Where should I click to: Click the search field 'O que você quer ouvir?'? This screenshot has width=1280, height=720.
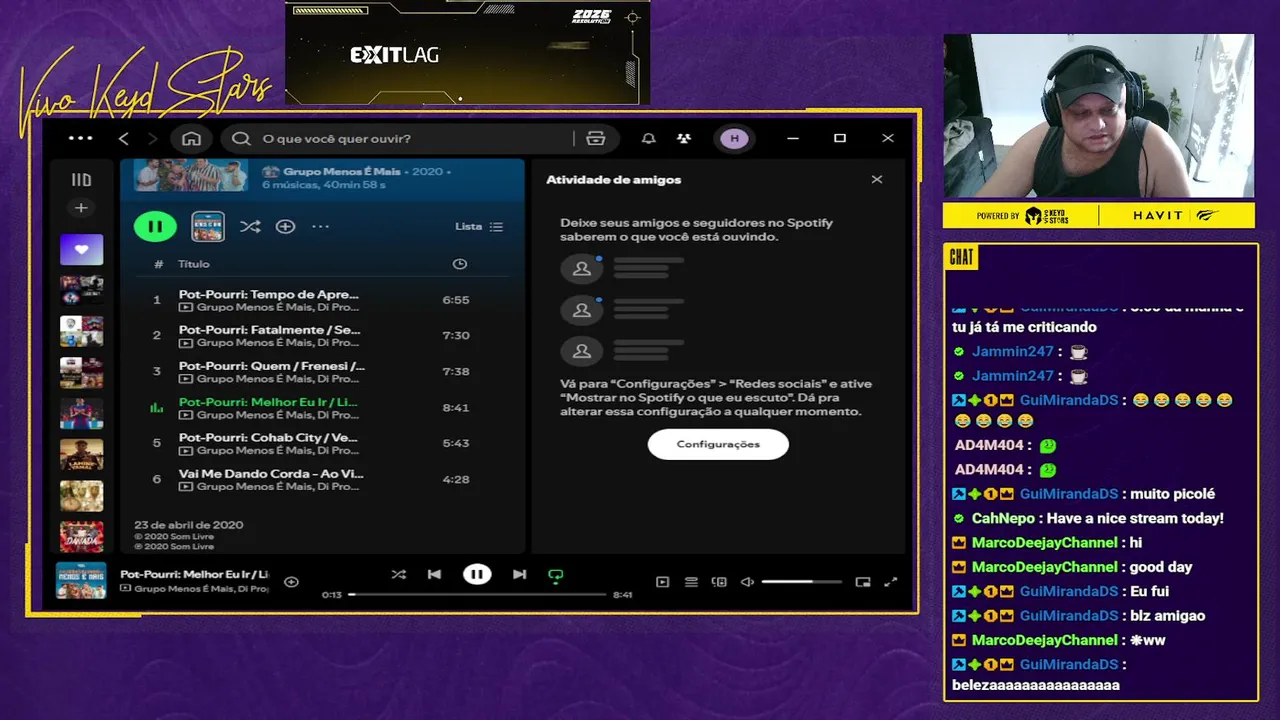[400, 138]
